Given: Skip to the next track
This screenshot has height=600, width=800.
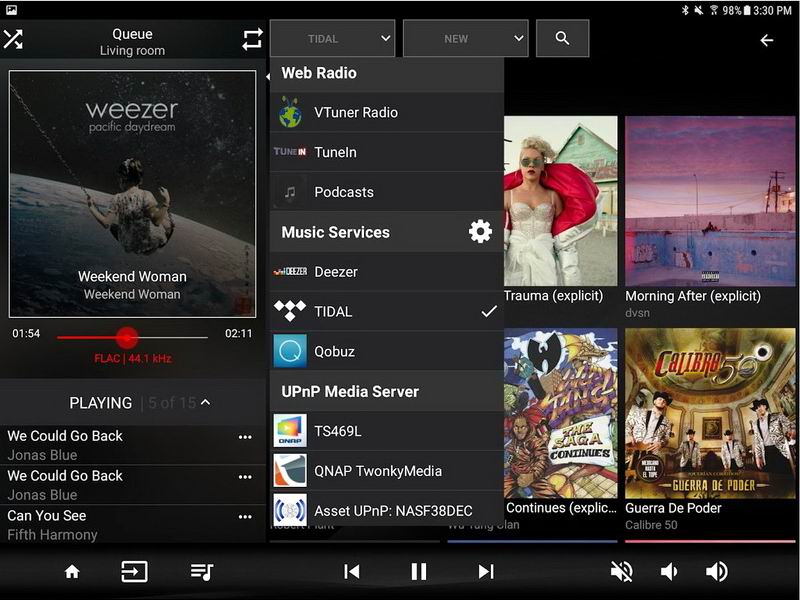Looking at the screenshot, I should [x=486, y=571].
